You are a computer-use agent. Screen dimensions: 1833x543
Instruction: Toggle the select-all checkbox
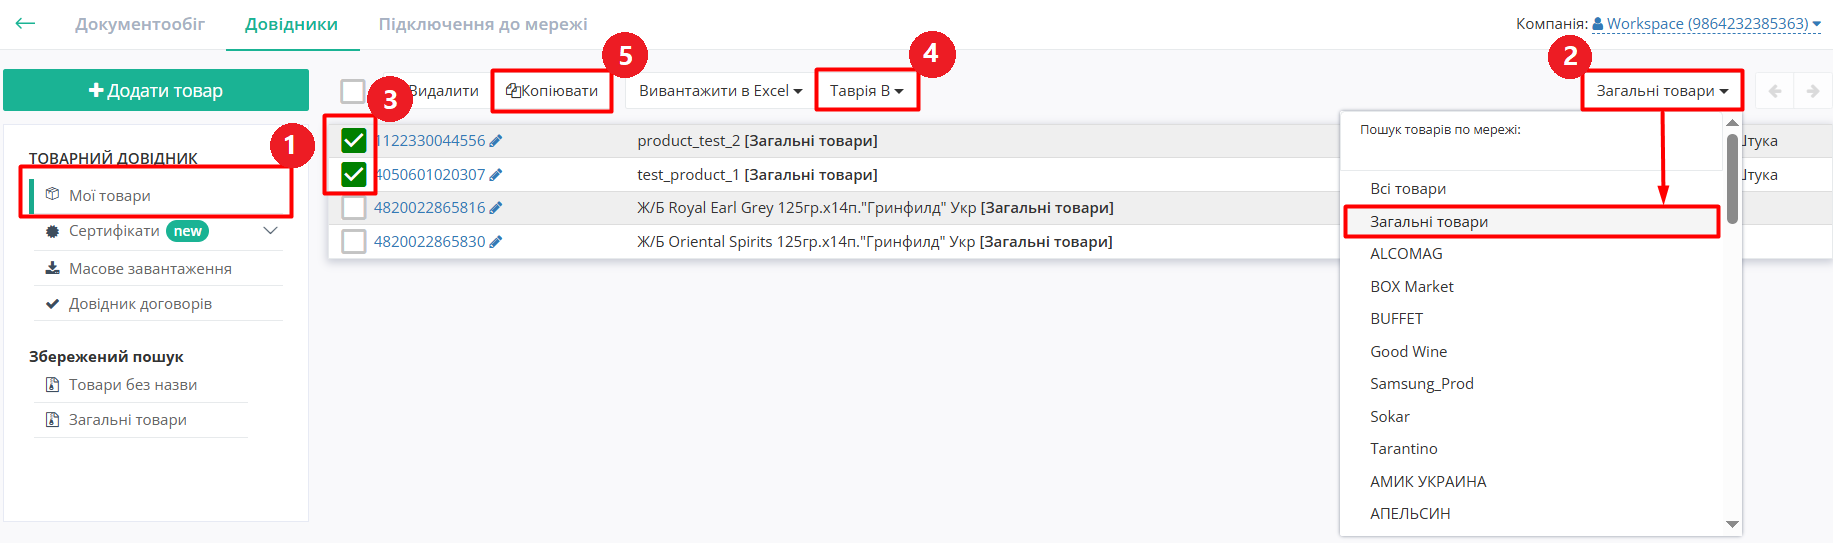pyautogui.click(x=352, y=91)
